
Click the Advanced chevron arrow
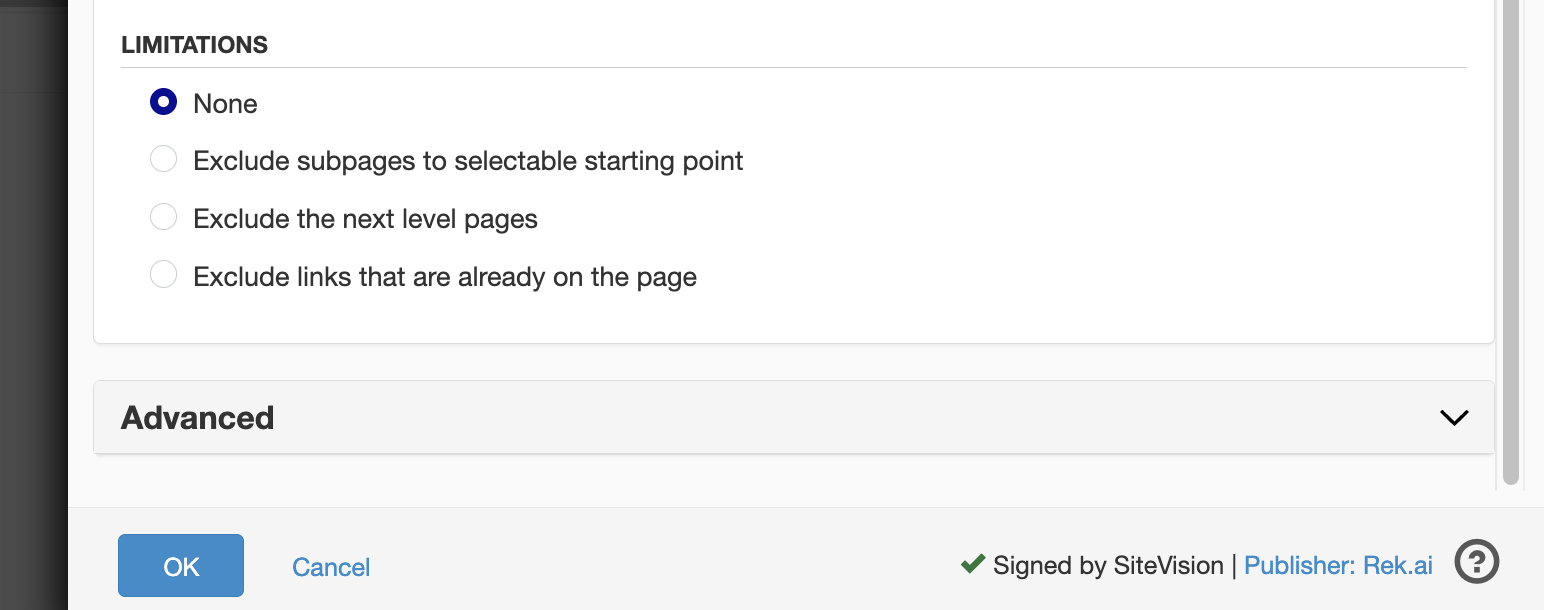[x=1453, y=417]
